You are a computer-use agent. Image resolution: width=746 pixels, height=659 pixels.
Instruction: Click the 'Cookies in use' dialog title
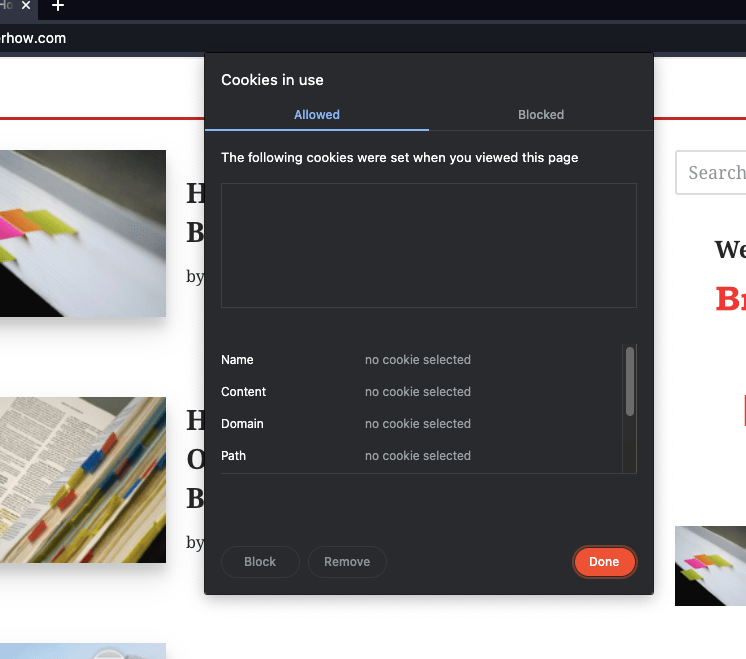(272, 80)
